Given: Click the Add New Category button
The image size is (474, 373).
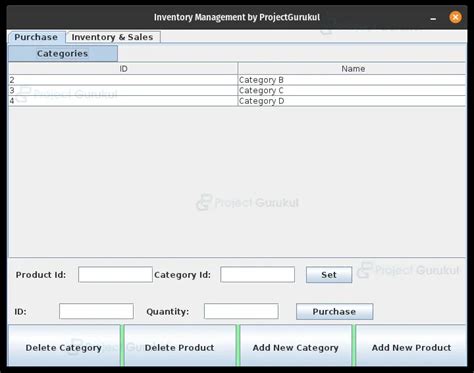Looking at the screenshot, I should point(296,347).
